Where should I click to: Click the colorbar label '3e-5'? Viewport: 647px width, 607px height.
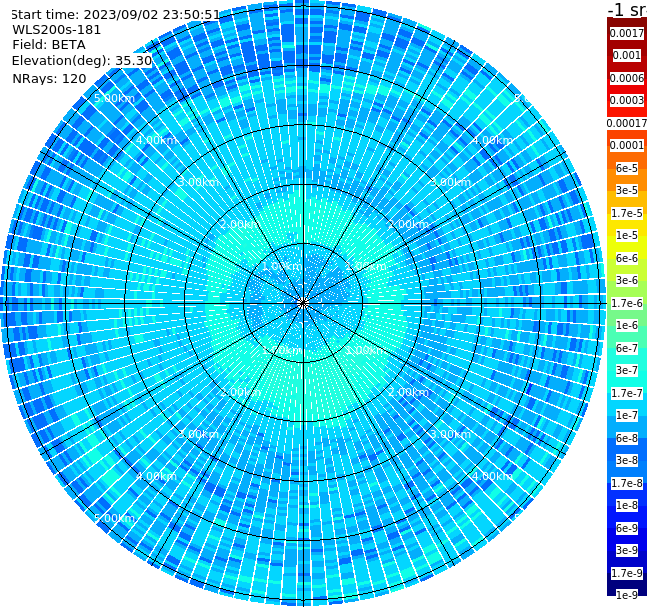click(627, 190)
